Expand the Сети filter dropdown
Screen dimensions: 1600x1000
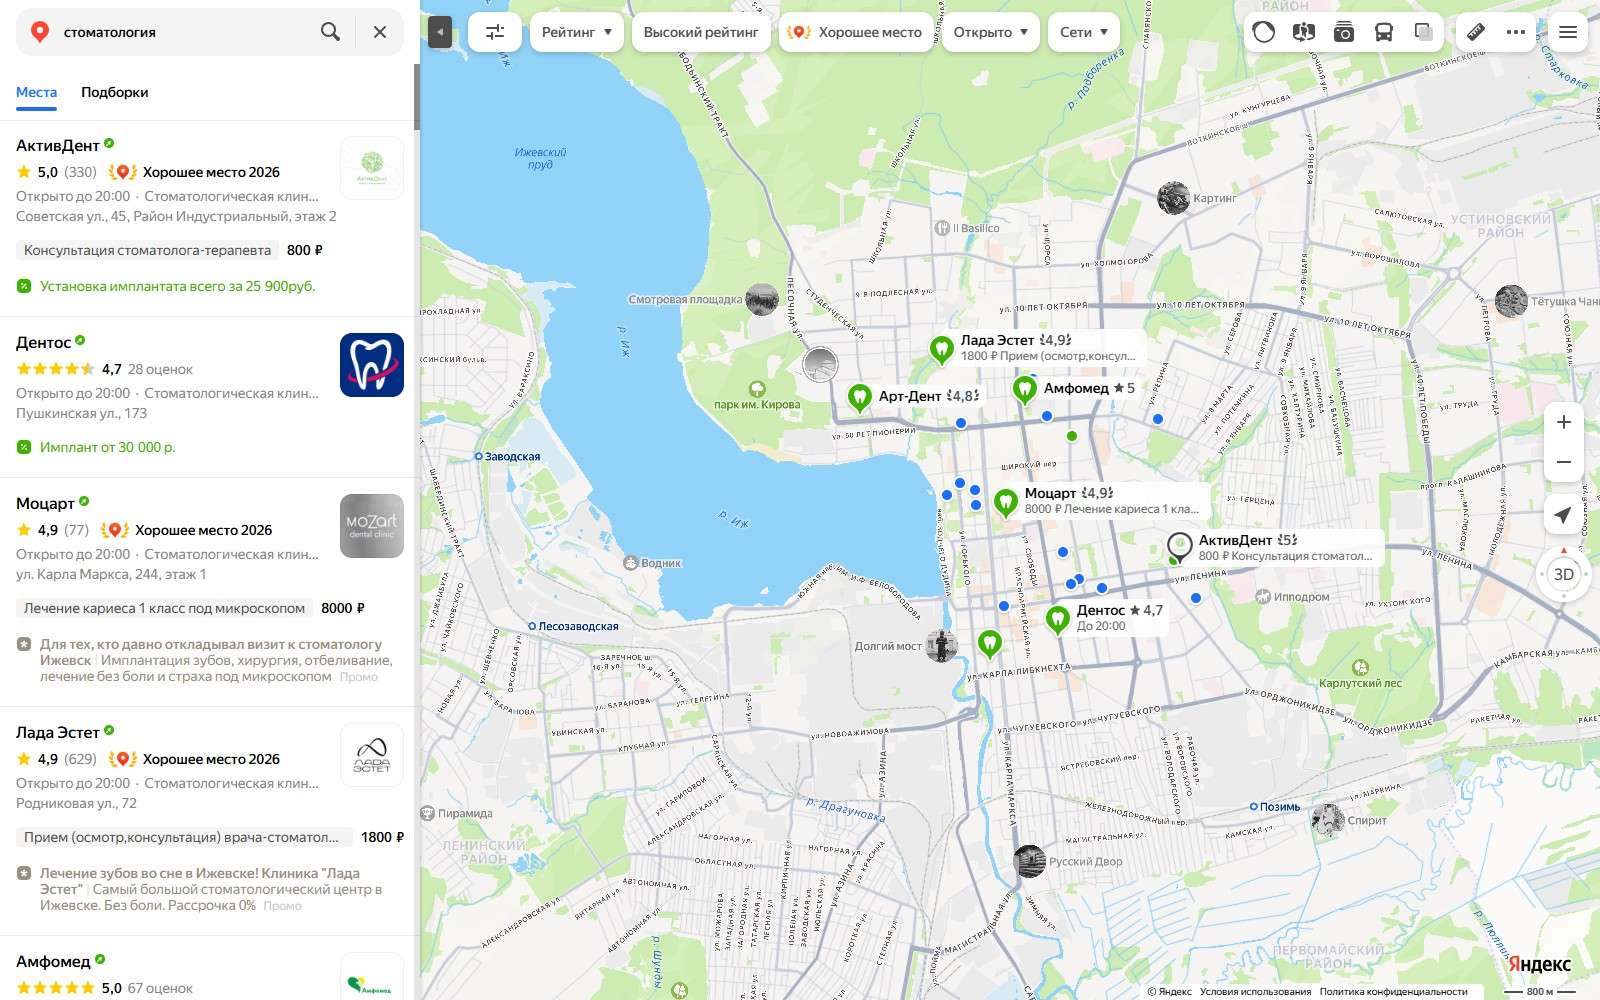[x=1084, y=32]
